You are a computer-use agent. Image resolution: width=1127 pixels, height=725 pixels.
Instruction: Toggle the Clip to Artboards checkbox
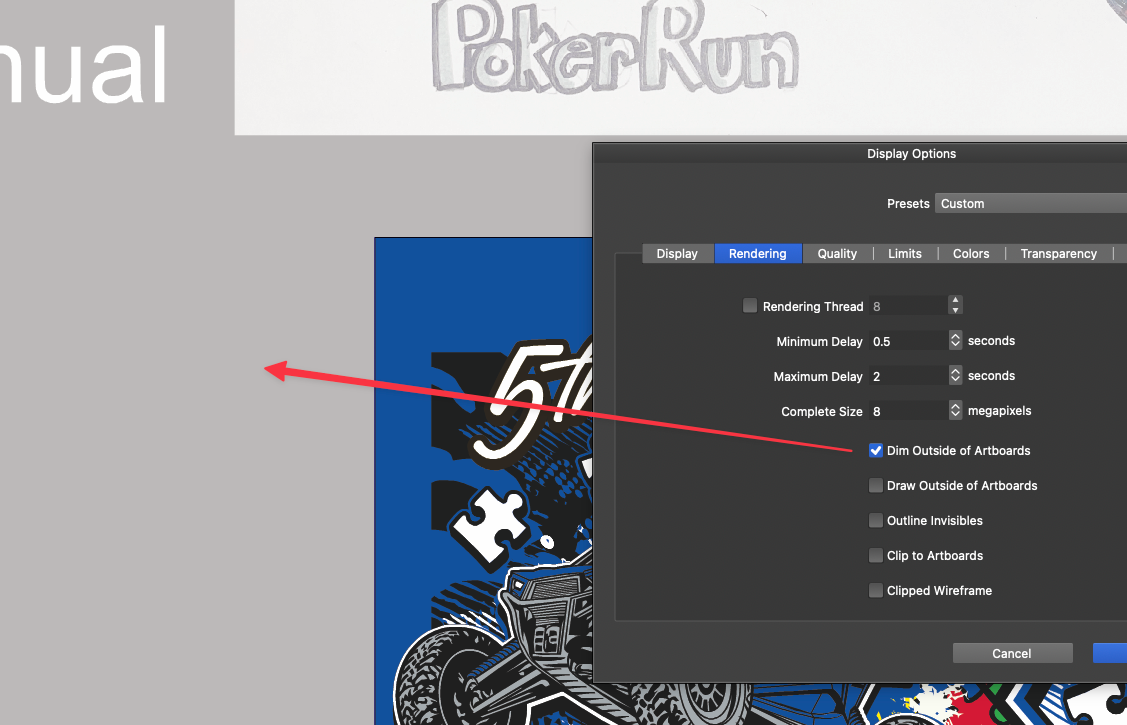[876, 556]
